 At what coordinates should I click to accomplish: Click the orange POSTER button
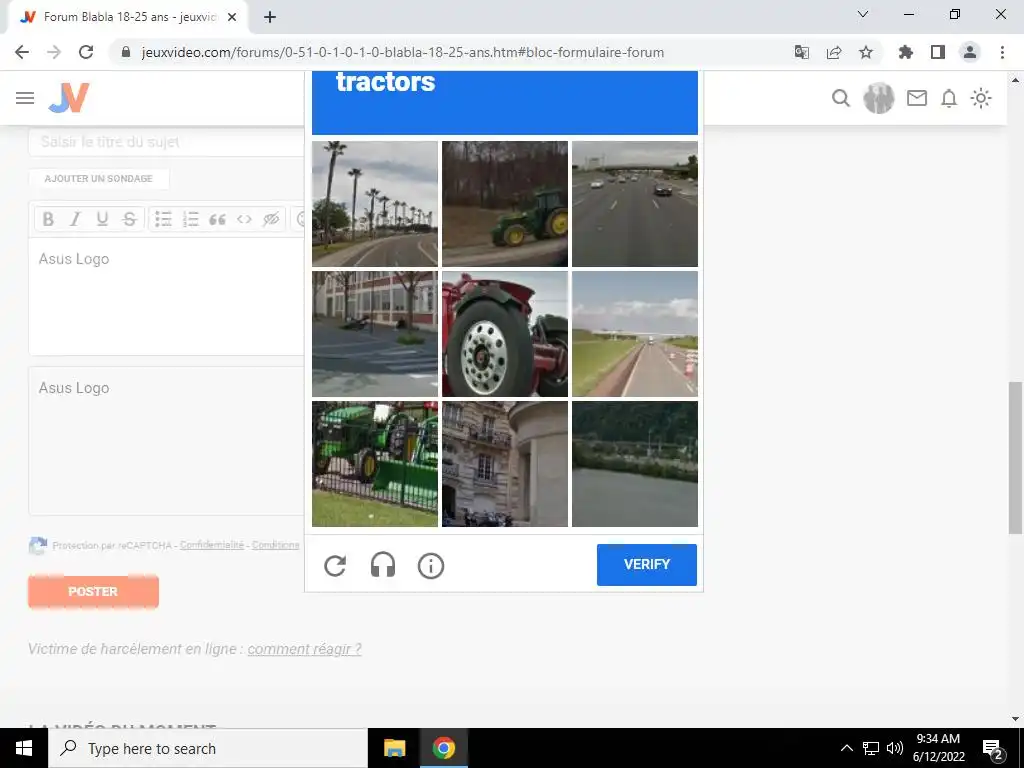pos(93,592)
